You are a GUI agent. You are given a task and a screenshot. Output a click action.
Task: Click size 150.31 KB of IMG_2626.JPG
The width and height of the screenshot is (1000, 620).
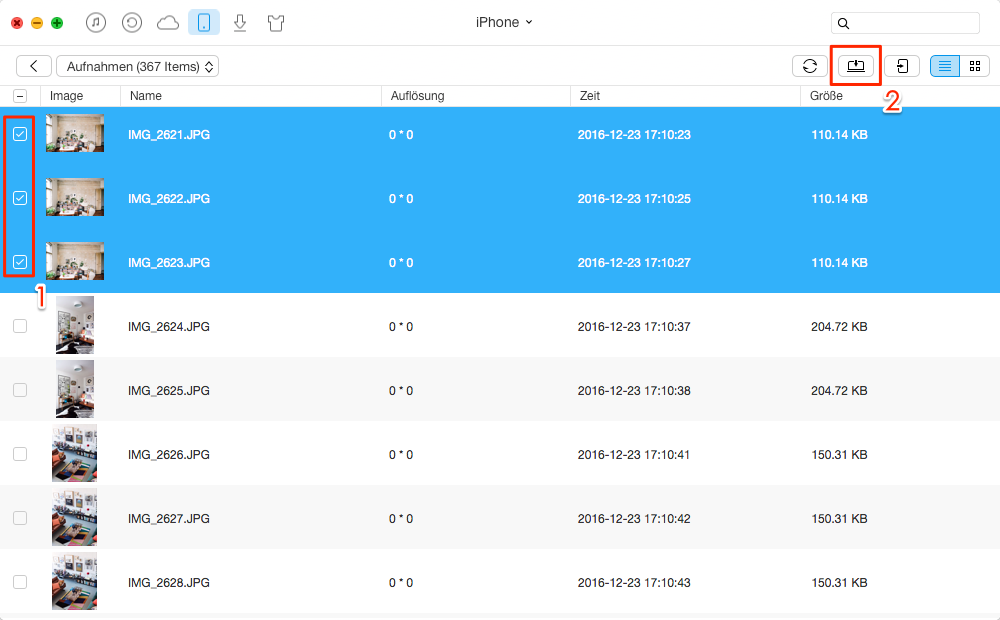[839, 455]
